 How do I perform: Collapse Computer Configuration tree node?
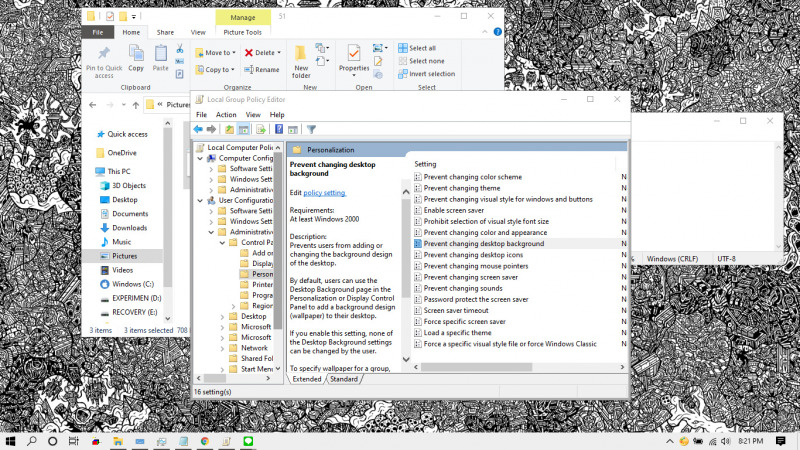pyautogui.click(x=200, y=158)
